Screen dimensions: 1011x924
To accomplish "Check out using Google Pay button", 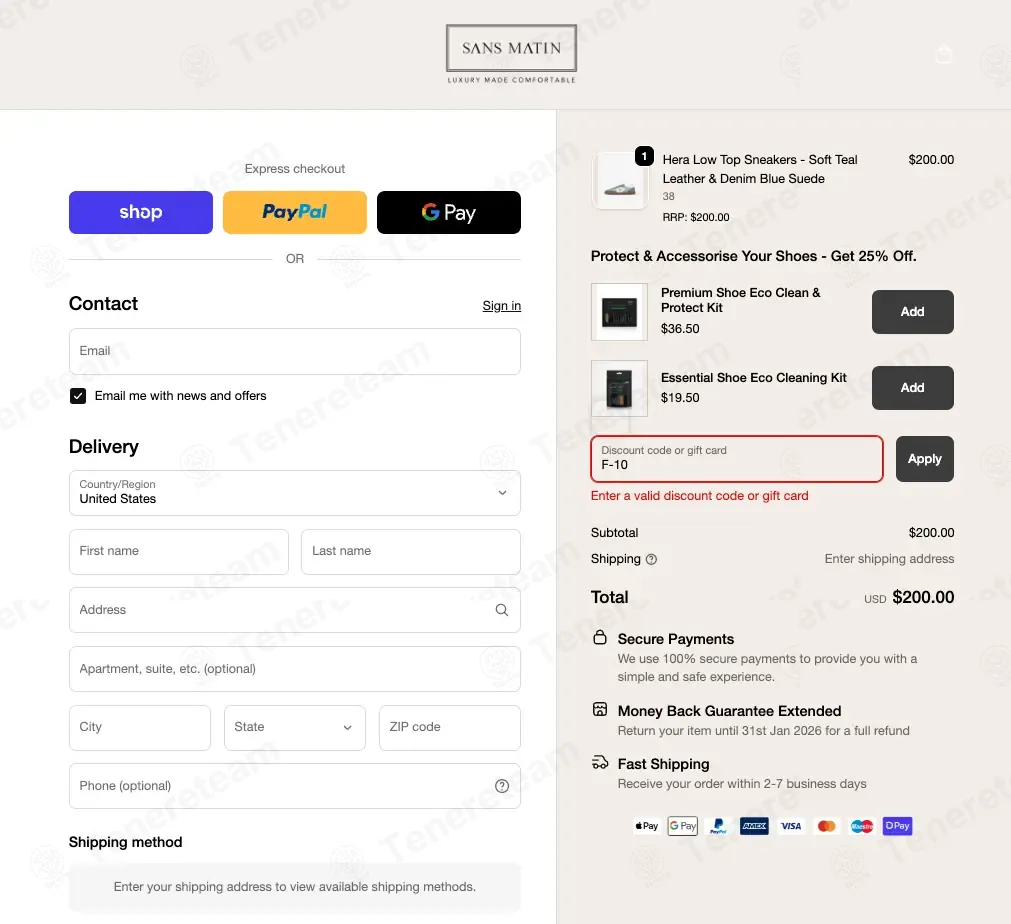I will pyautogui.click(x=449, y=212).
